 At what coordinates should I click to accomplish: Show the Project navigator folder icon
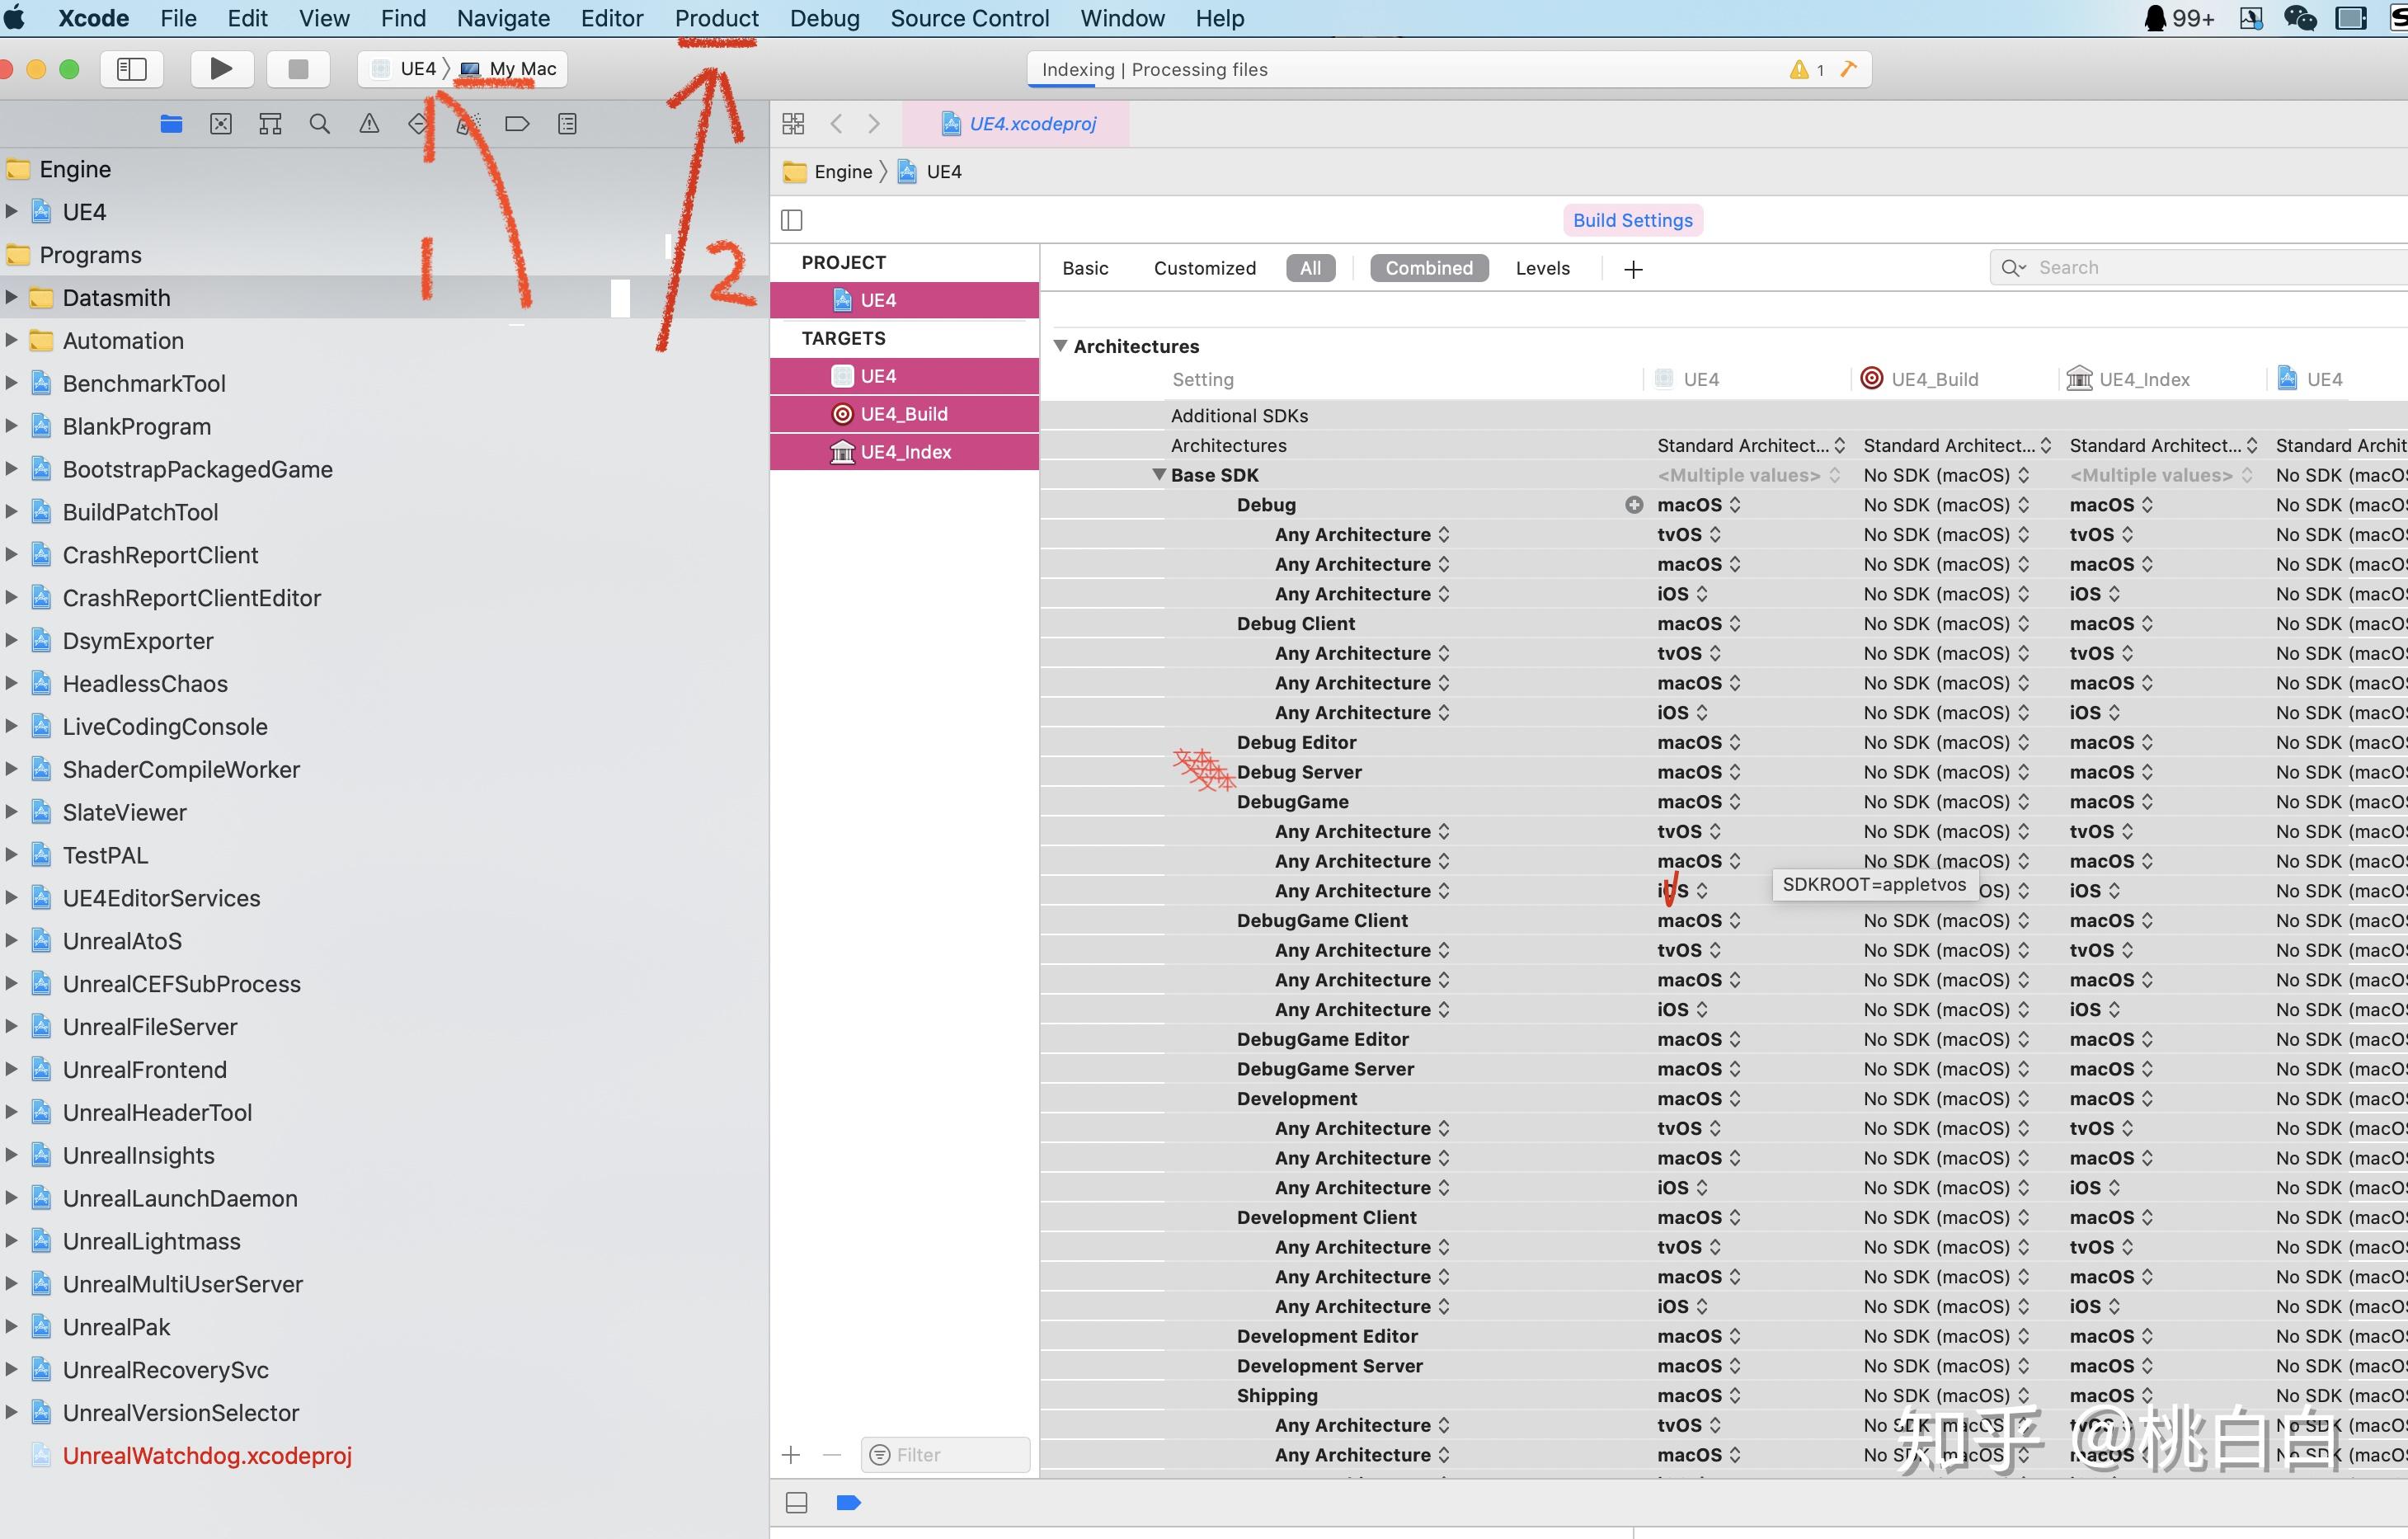171,124
